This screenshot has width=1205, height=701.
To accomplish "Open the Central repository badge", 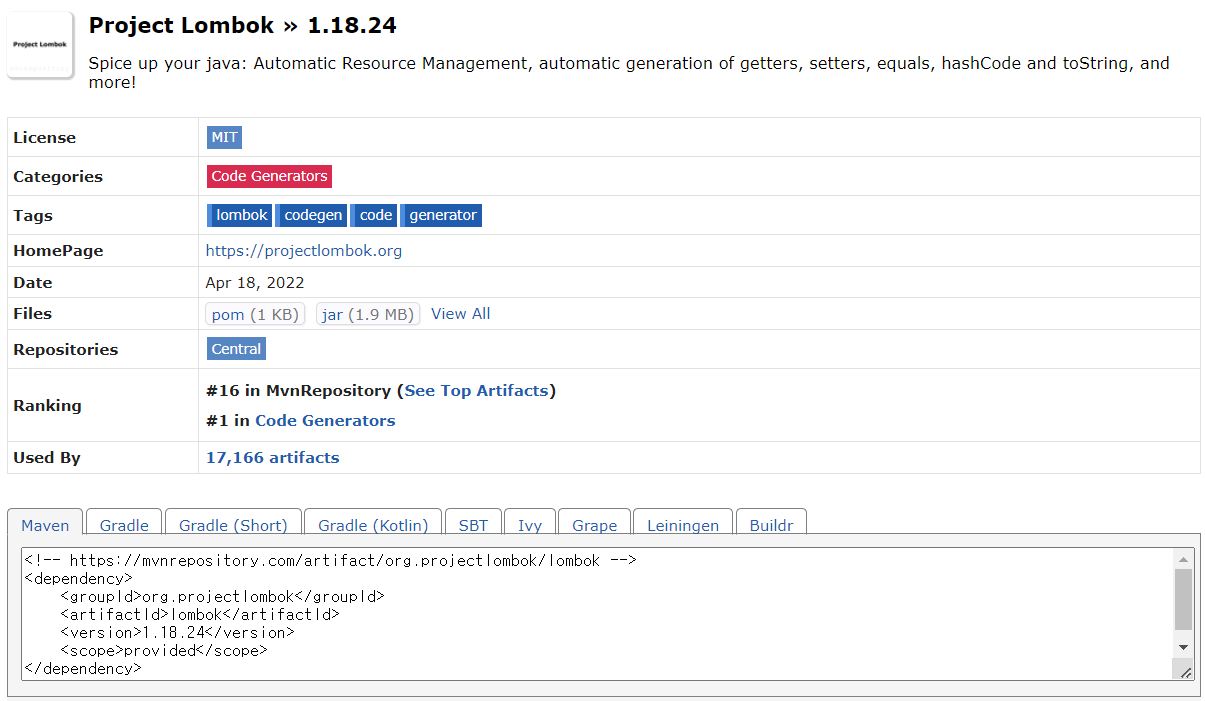I will [x=236, y=349].
